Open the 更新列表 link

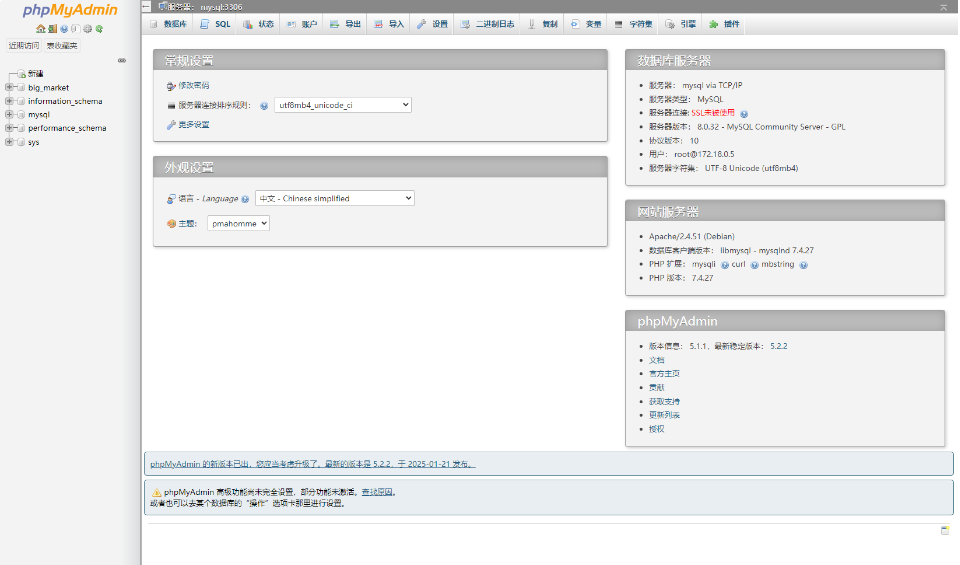pyautogui.click(x=664, y=415)
